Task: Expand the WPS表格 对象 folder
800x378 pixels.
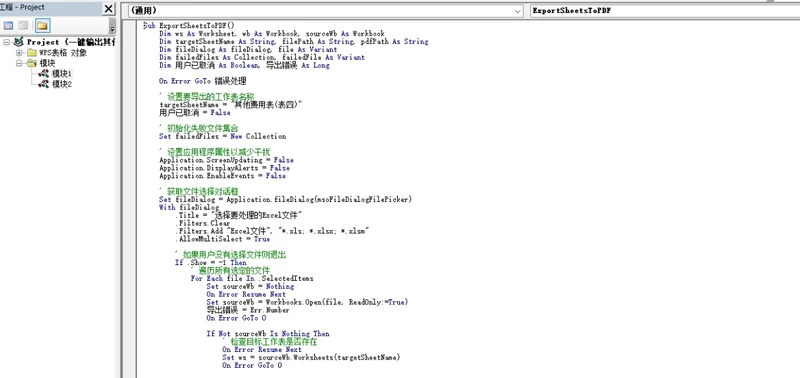Action: click(19, 53)
